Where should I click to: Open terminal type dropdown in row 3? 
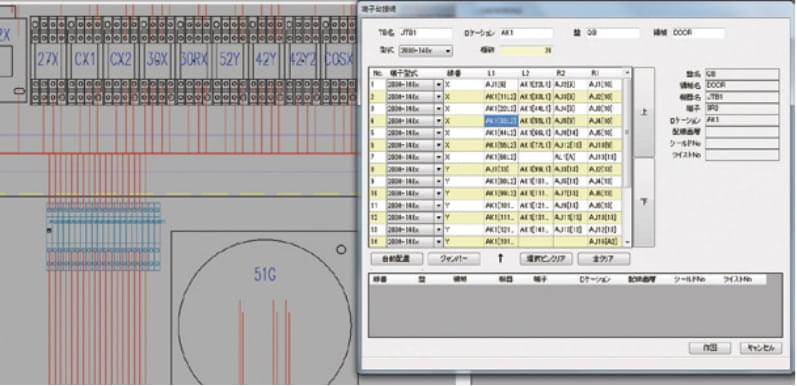(439, 108)
